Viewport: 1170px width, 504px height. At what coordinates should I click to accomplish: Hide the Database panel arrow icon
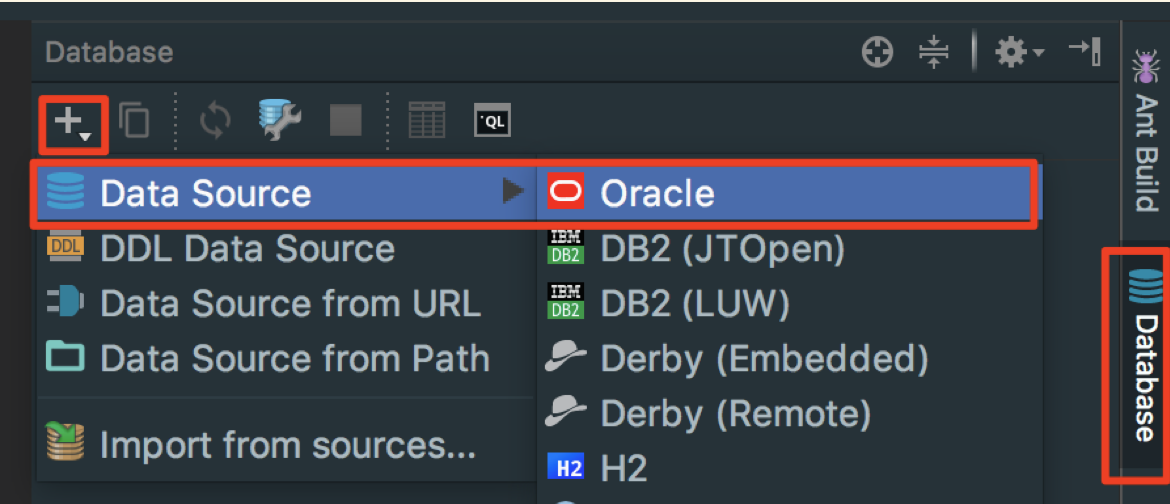click(1084, 53)
